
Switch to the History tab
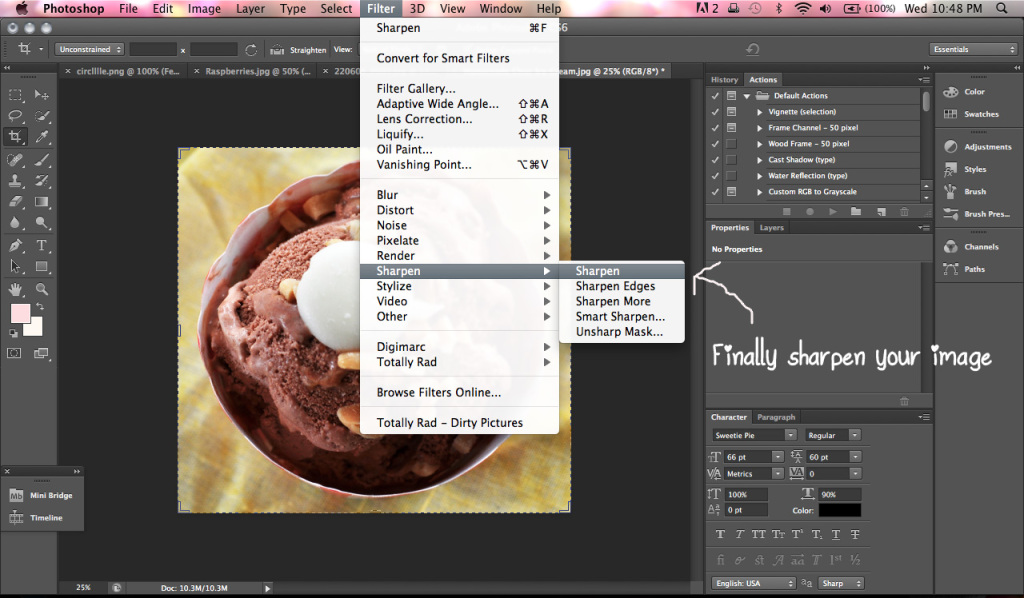(724, 80)
